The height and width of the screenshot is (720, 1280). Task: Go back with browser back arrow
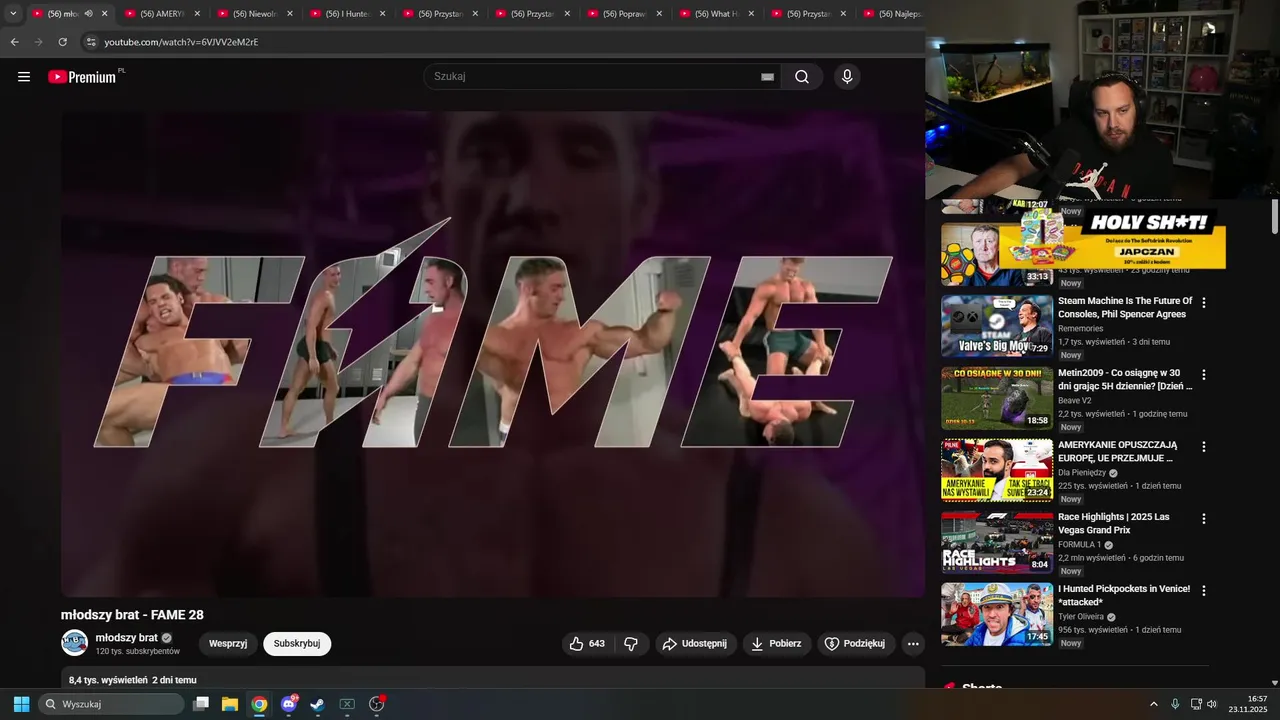click(14, 42)
